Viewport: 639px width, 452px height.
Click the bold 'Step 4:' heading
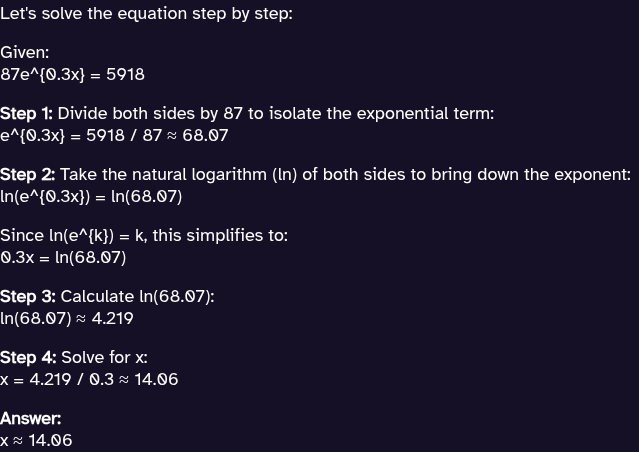click(28, 357)
